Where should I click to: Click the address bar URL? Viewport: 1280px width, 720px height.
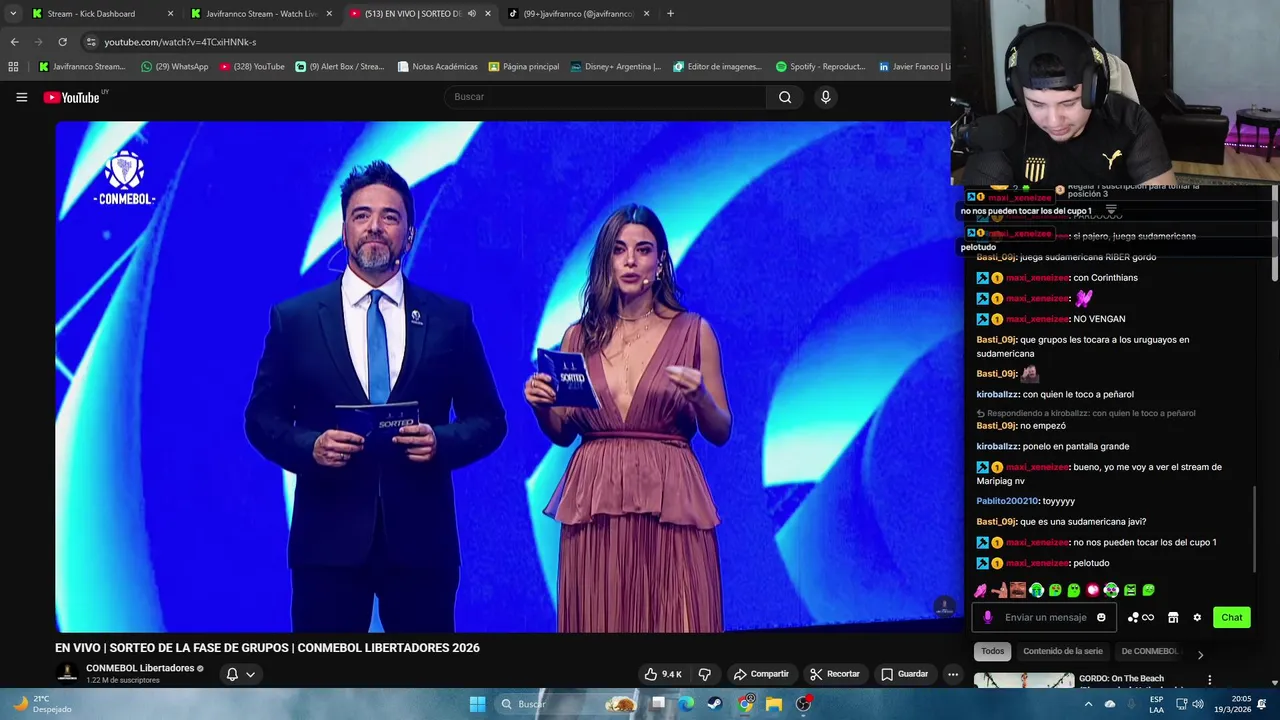click(x=180, y=42)
